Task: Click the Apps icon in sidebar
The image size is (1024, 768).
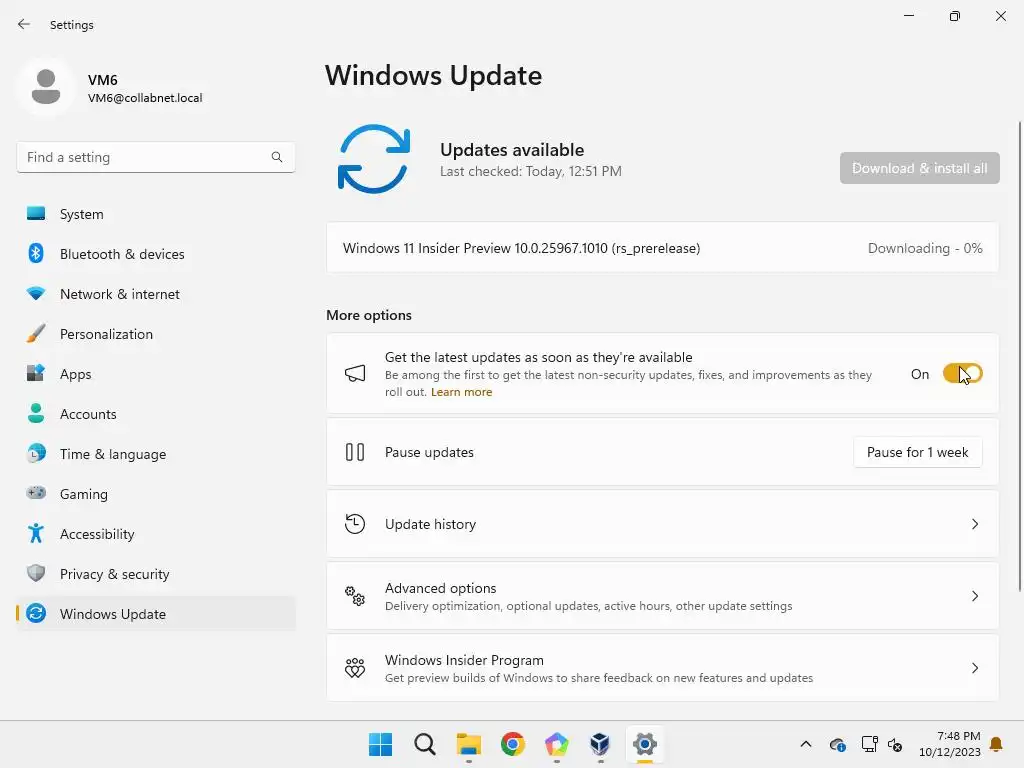Action: pos(36,374)
